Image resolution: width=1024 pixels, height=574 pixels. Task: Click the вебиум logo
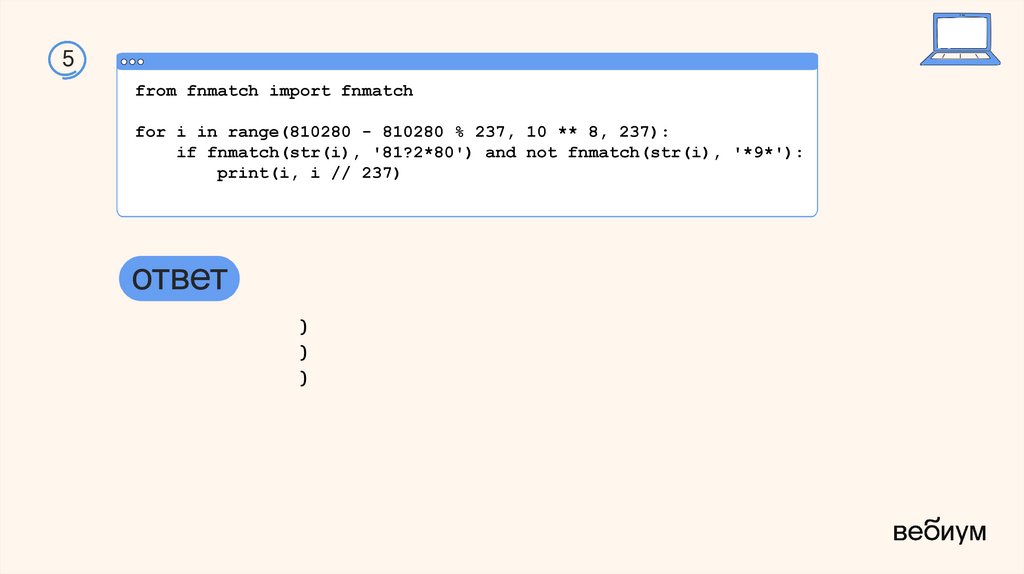[x=939, y=531]
